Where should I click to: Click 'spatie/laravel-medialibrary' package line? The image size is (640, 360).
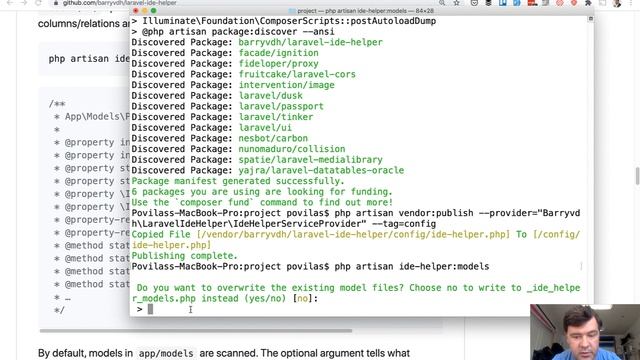311,160
